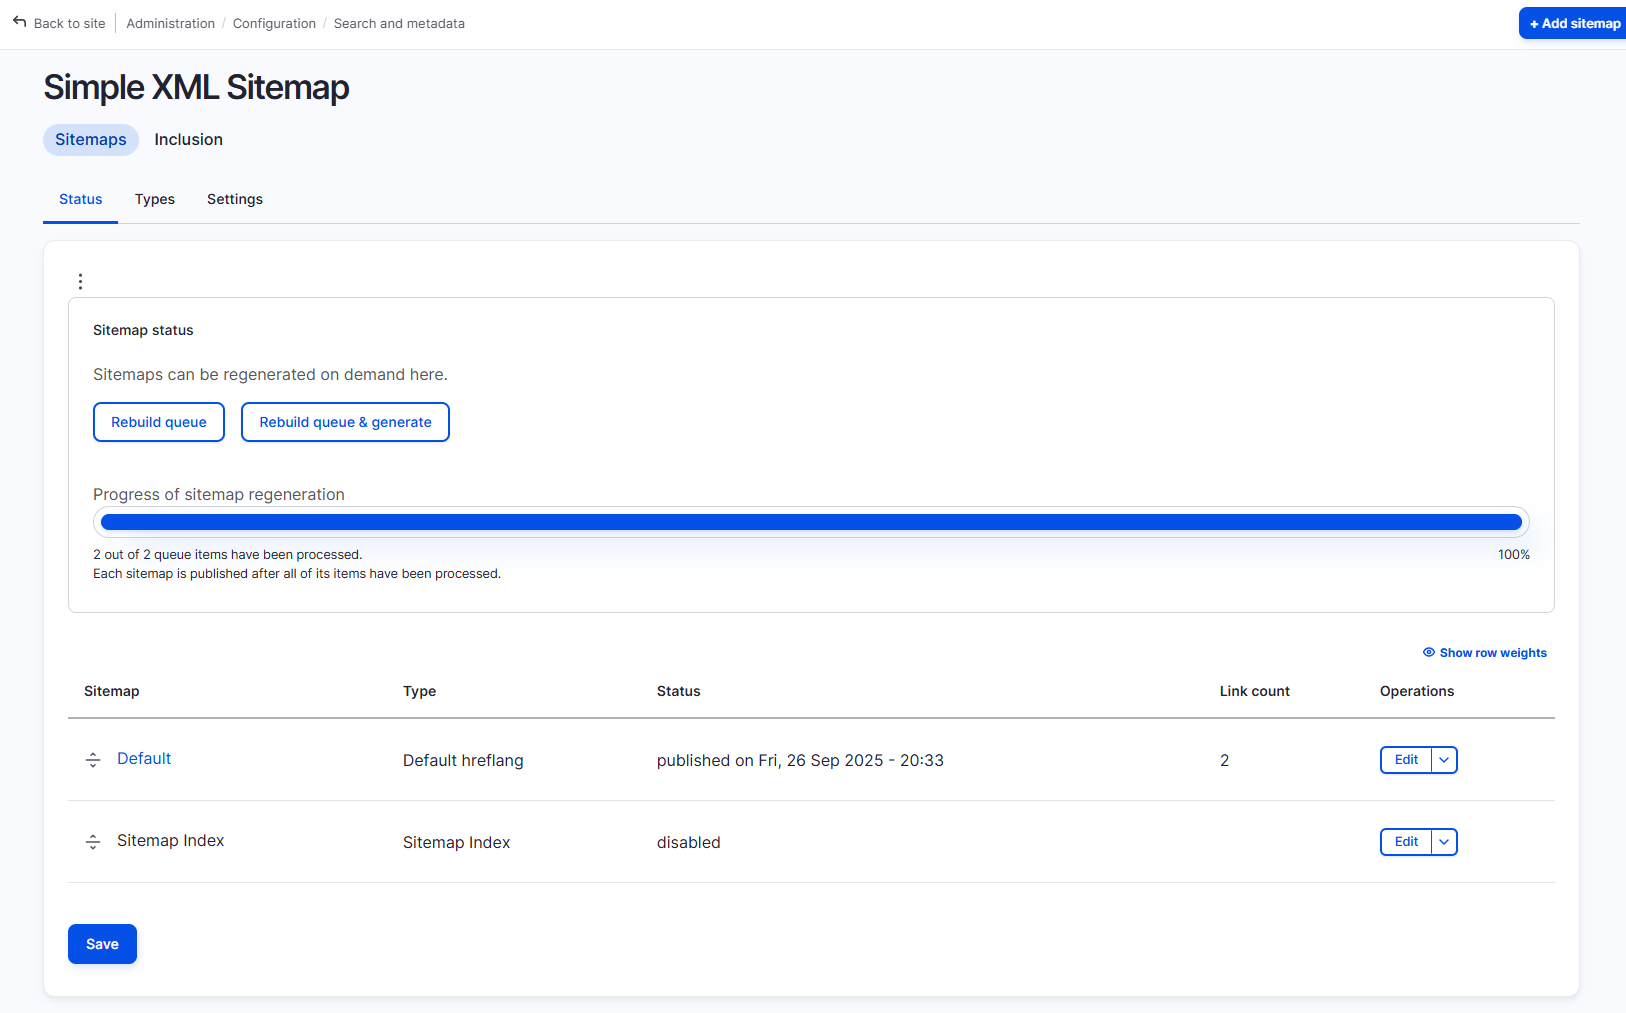The height and width of the screenshot is (1013, 1626).
Task: Open the Settings tab
Action: click(234, 199)
